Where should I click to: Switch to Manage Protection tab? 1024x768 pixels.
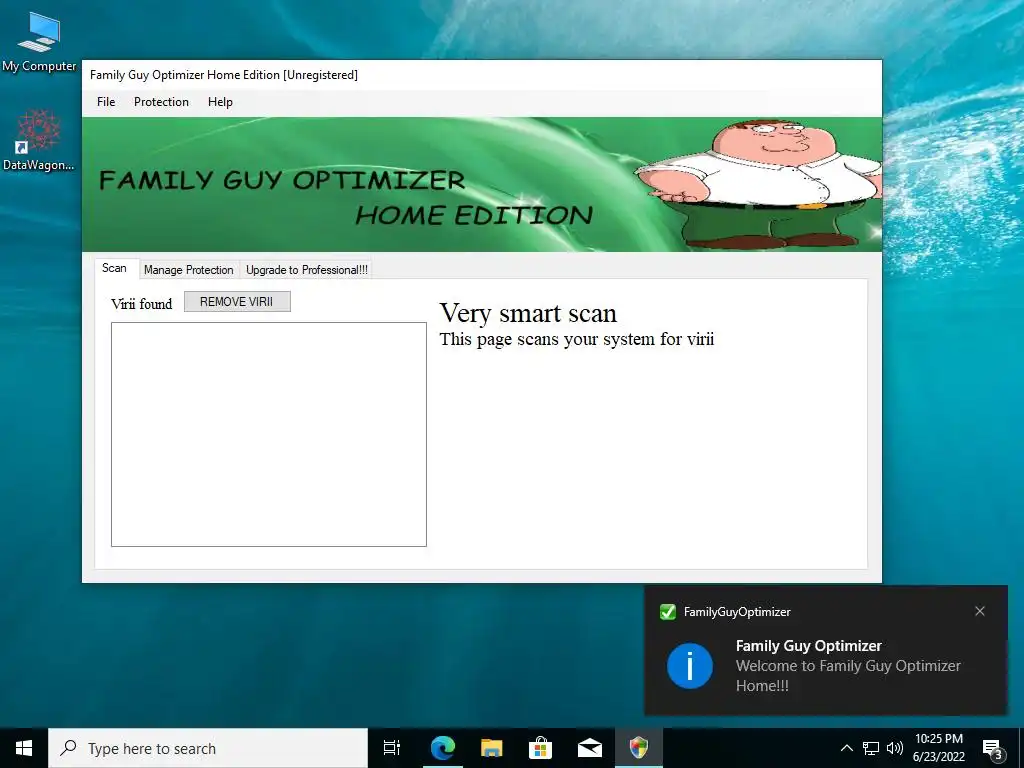click(189, 270)
